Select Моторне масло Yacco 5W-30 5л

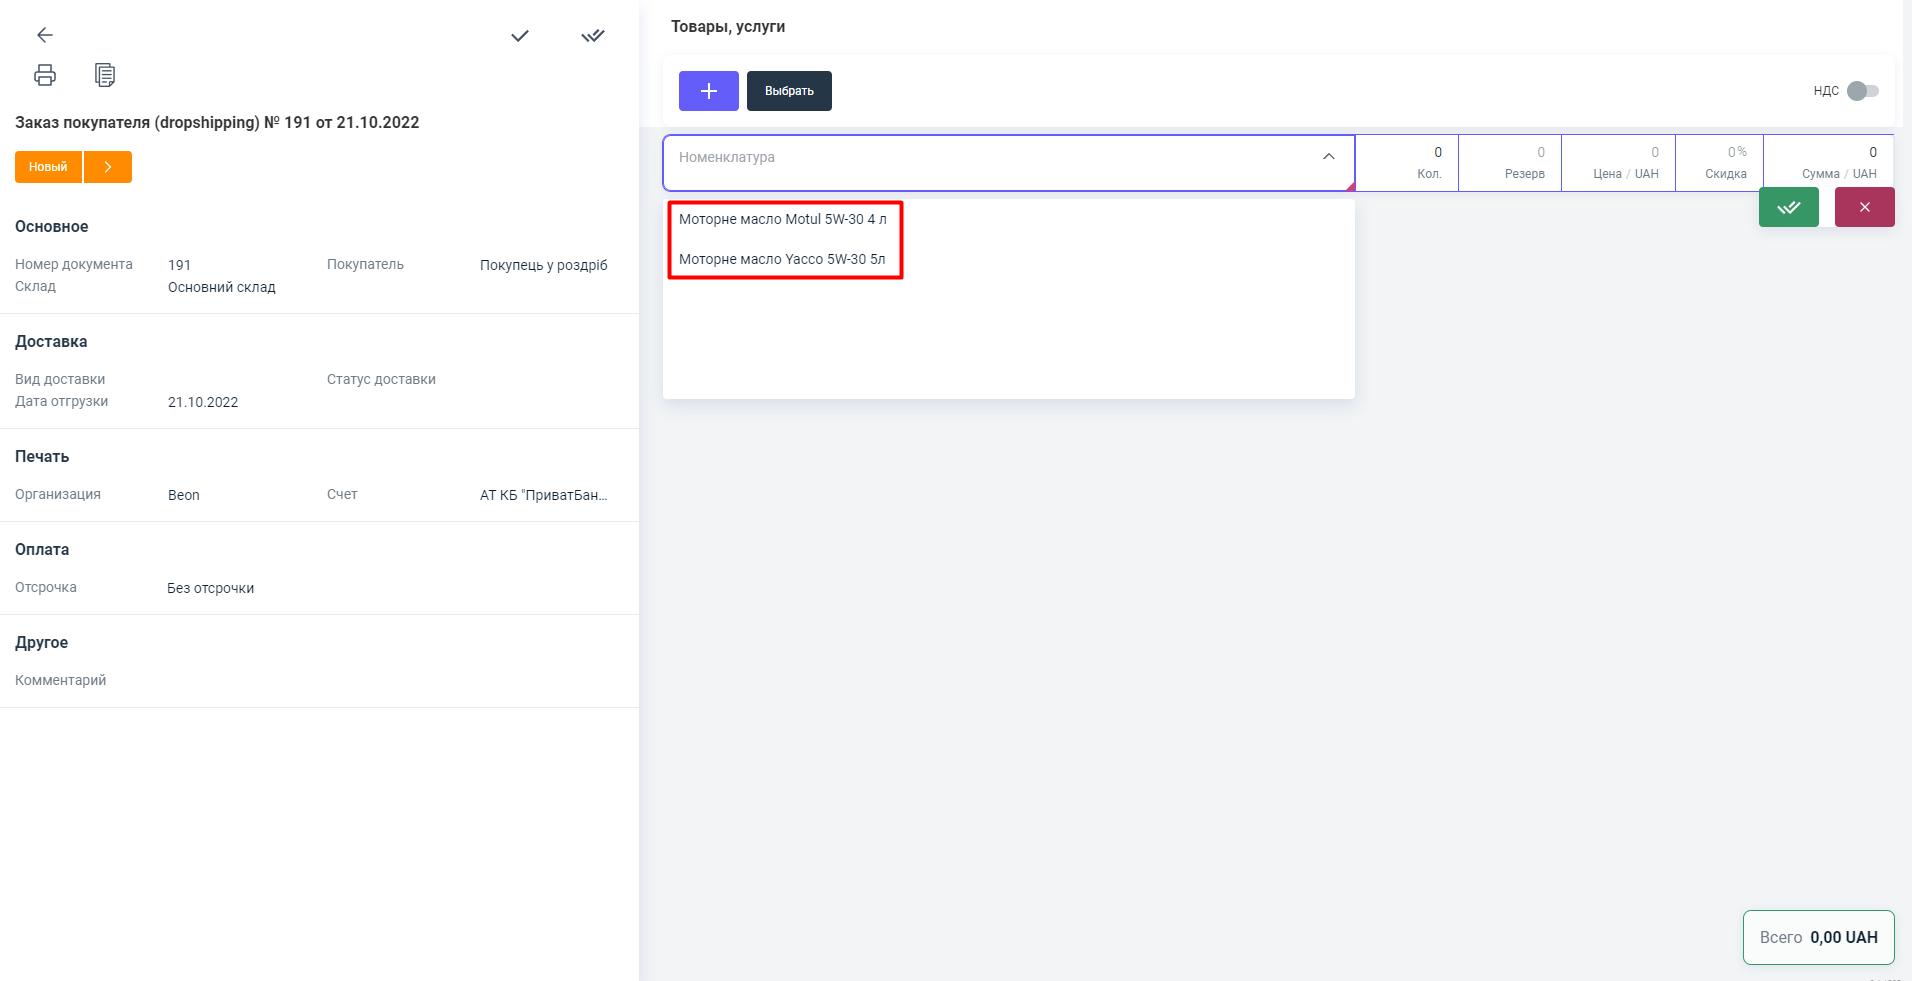point(782,259)
